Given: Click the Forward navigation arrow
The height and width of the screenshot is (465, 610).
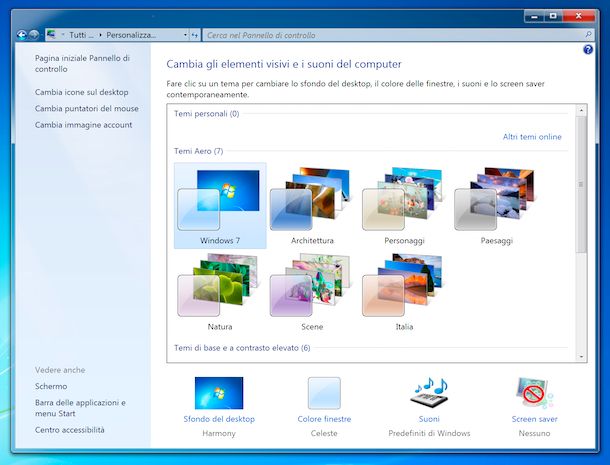Looking at the screenshot, I should point(34,35).
